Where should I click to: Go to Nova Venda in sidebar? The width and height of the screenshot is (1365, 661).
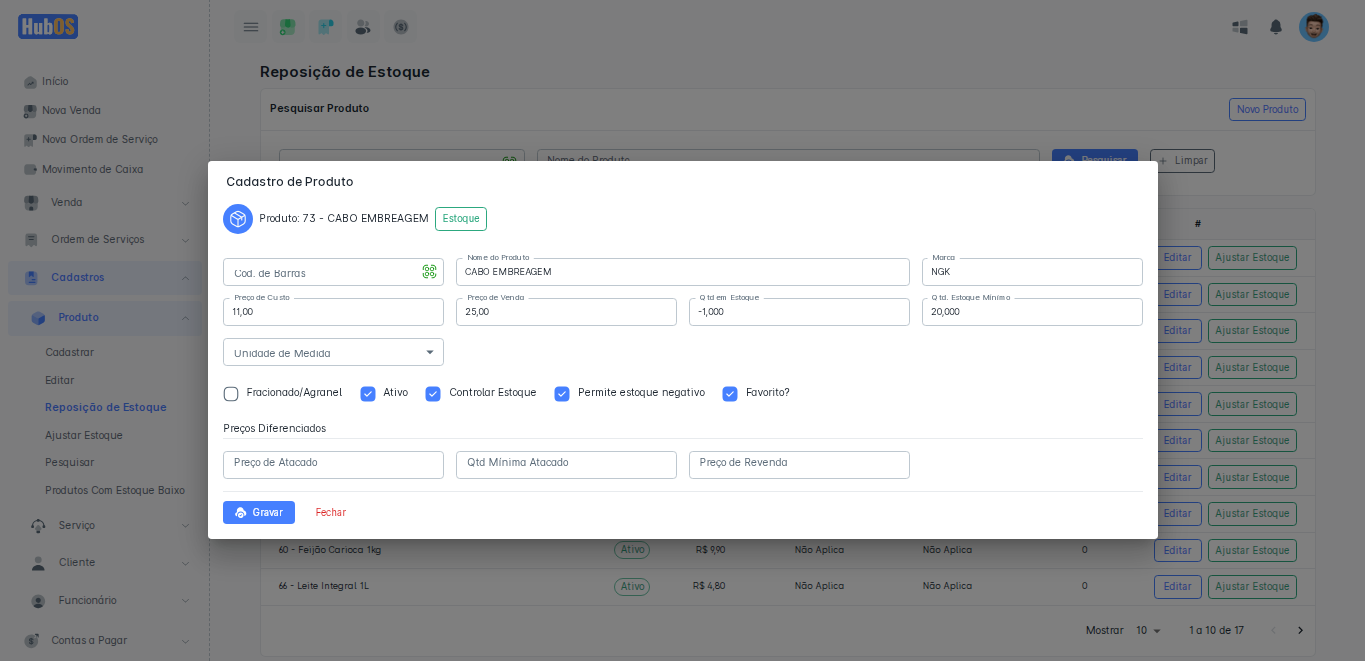[x=71, y=110]
